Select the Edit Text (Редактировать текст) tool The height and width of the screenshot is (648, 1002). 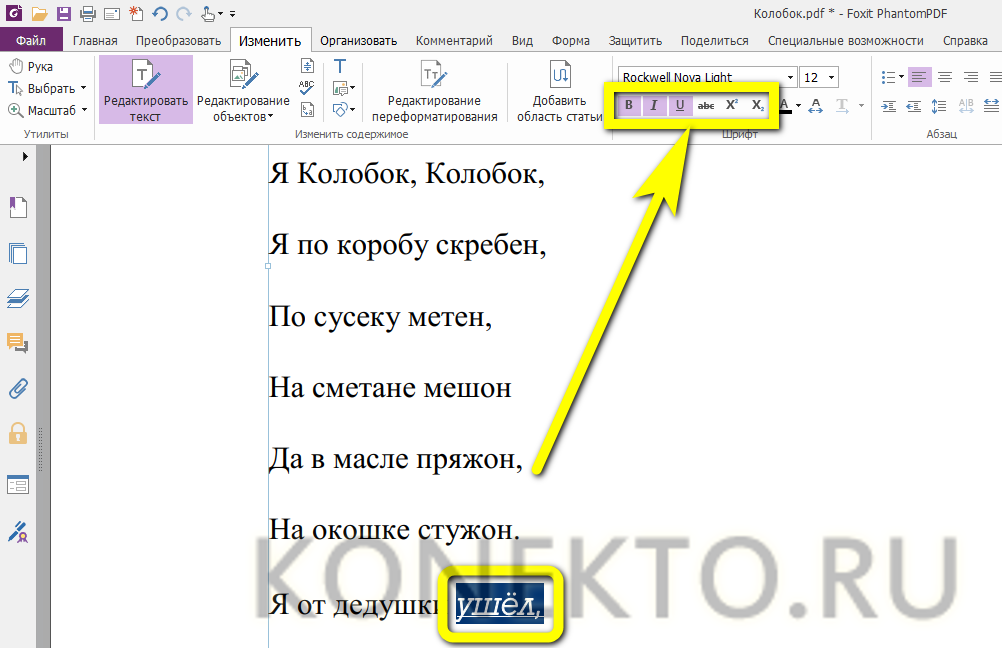[x=145, y=89]
